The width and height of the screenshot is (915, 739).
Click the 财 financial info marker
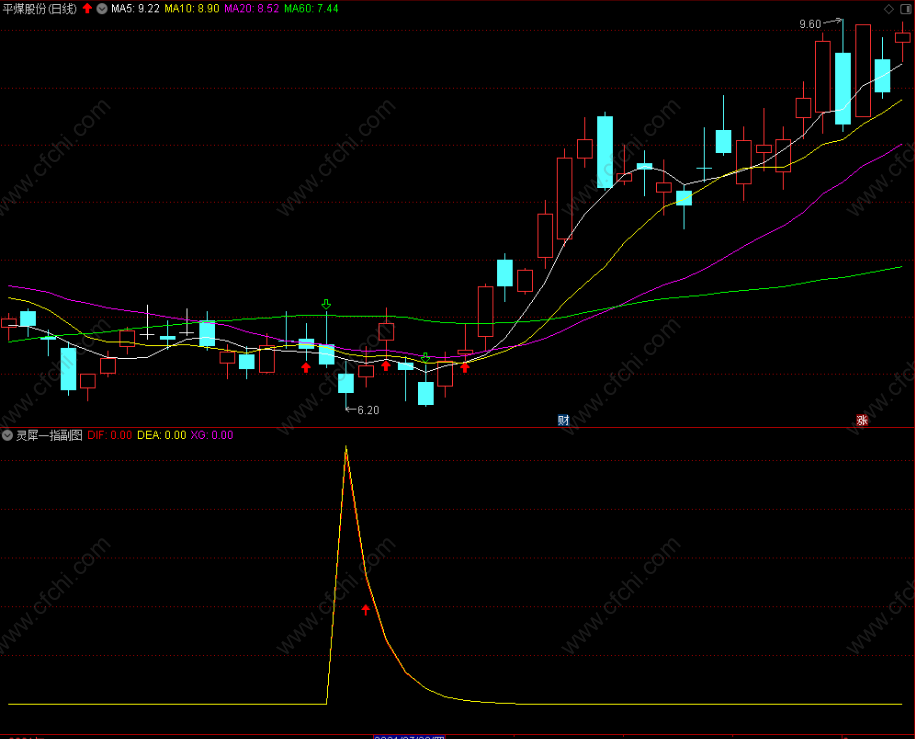pyautogui.click(x=563, y=420)
